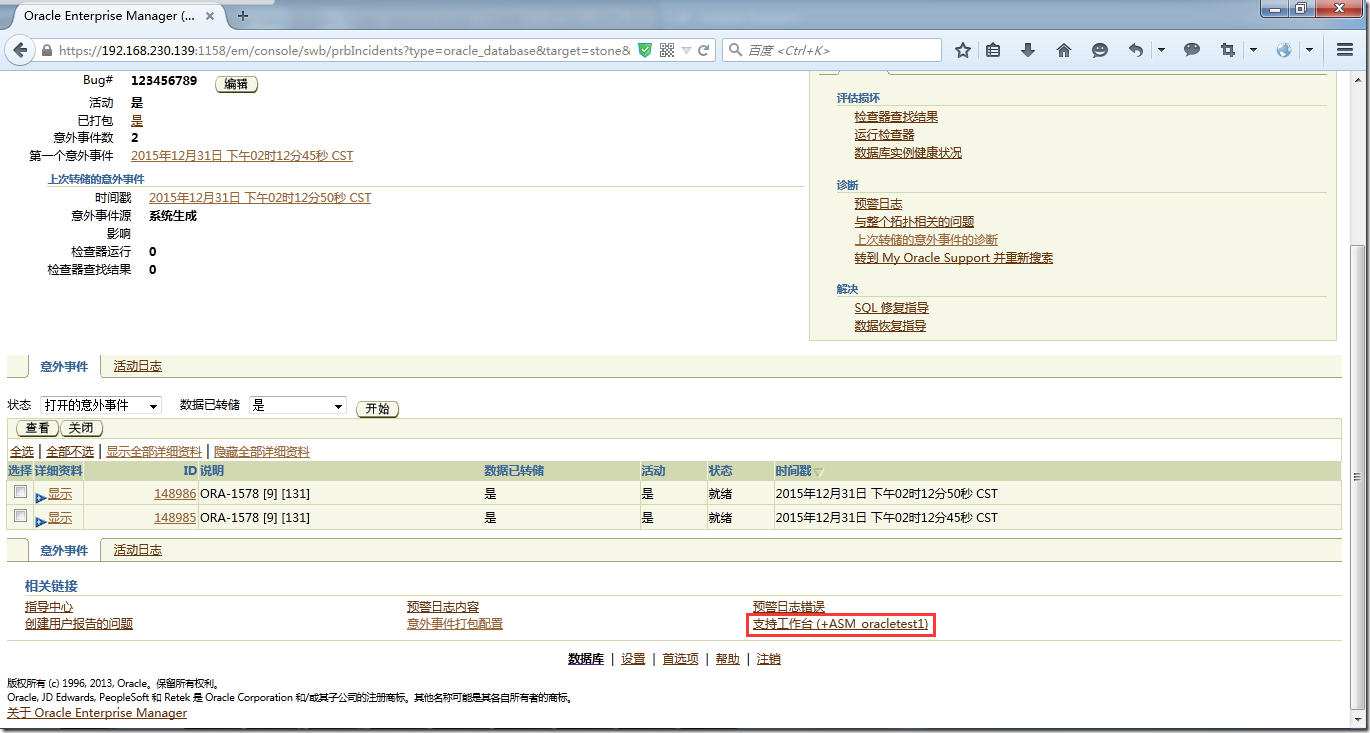This screenshot has width=1370, height=733.
Task: Click the green shield security icon
Action: (645, 50)
